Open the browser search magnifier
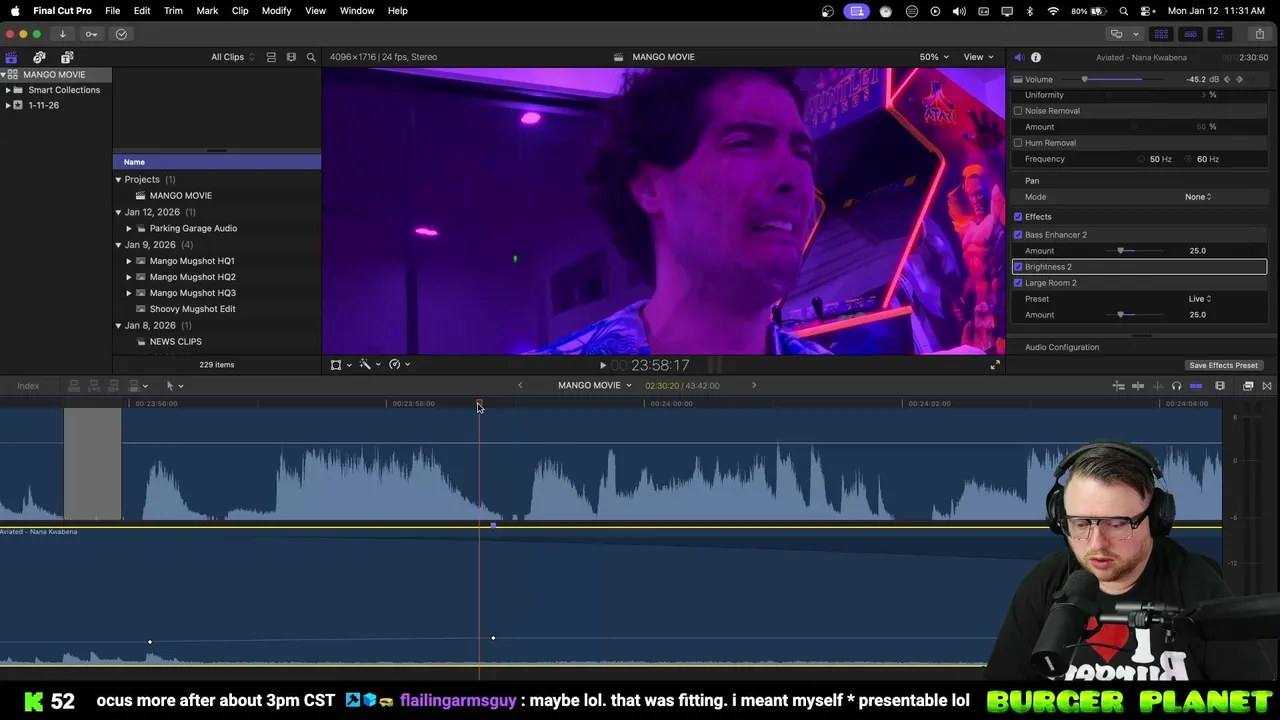 (x=311, y=57)
